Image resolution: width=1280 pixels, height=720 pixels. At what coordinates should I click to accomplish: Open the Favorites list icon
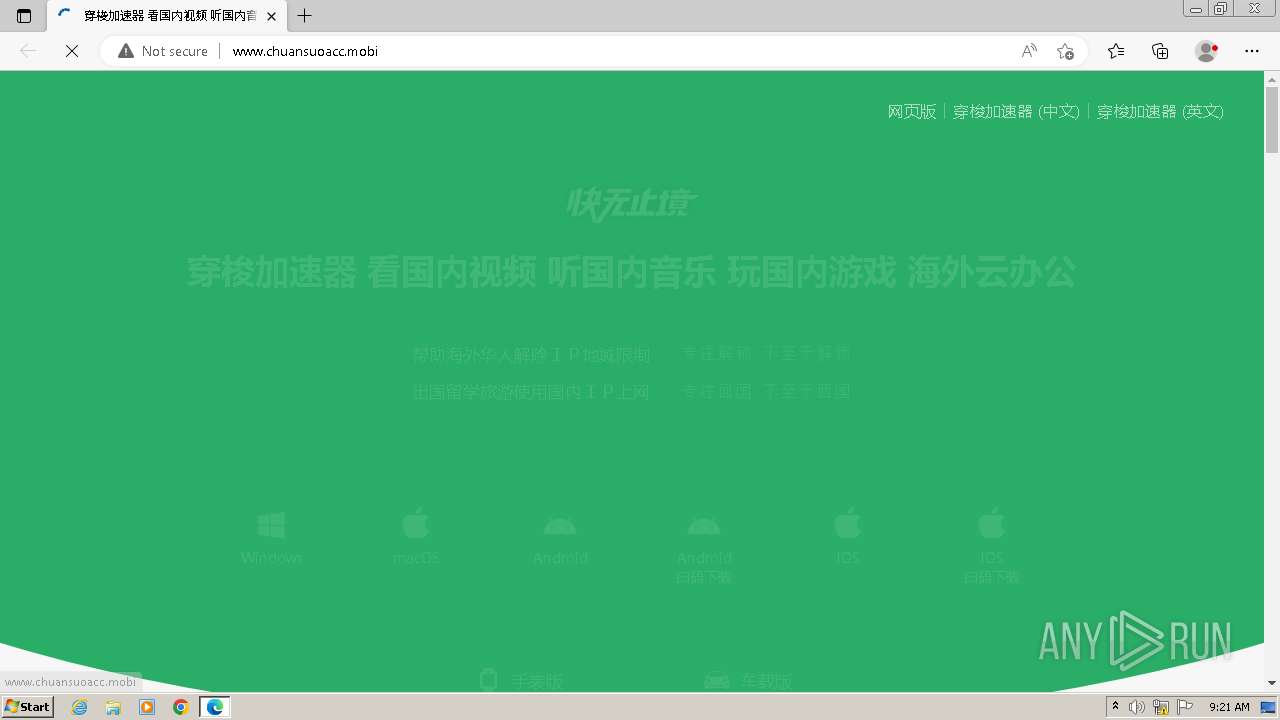[x=1116, y=51]
